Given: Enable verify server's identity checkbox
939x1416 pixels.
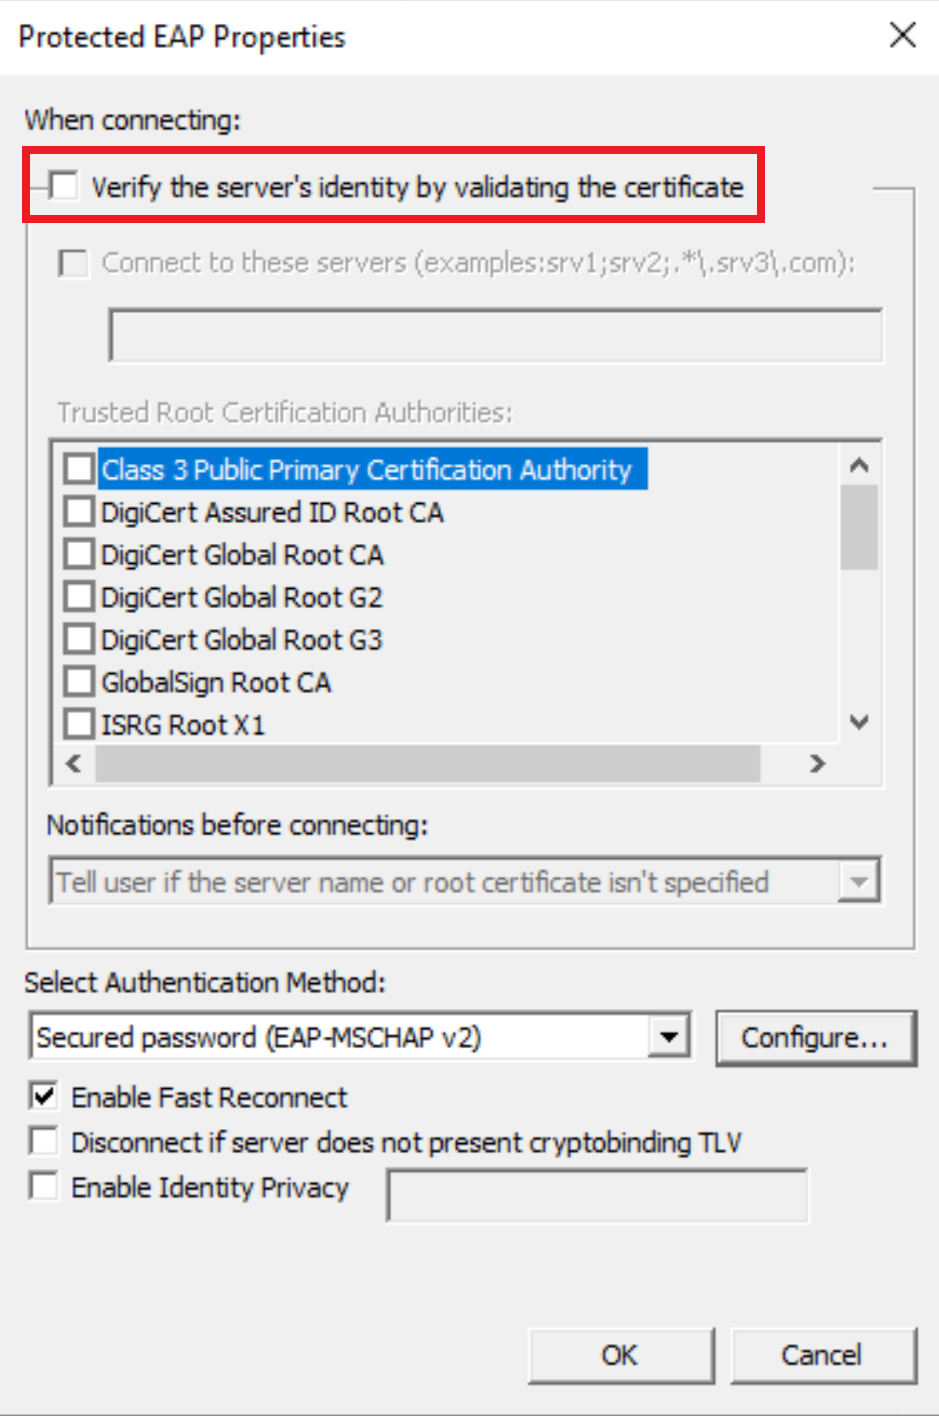Looking at the screenshot, I should [x=65, y=186].
